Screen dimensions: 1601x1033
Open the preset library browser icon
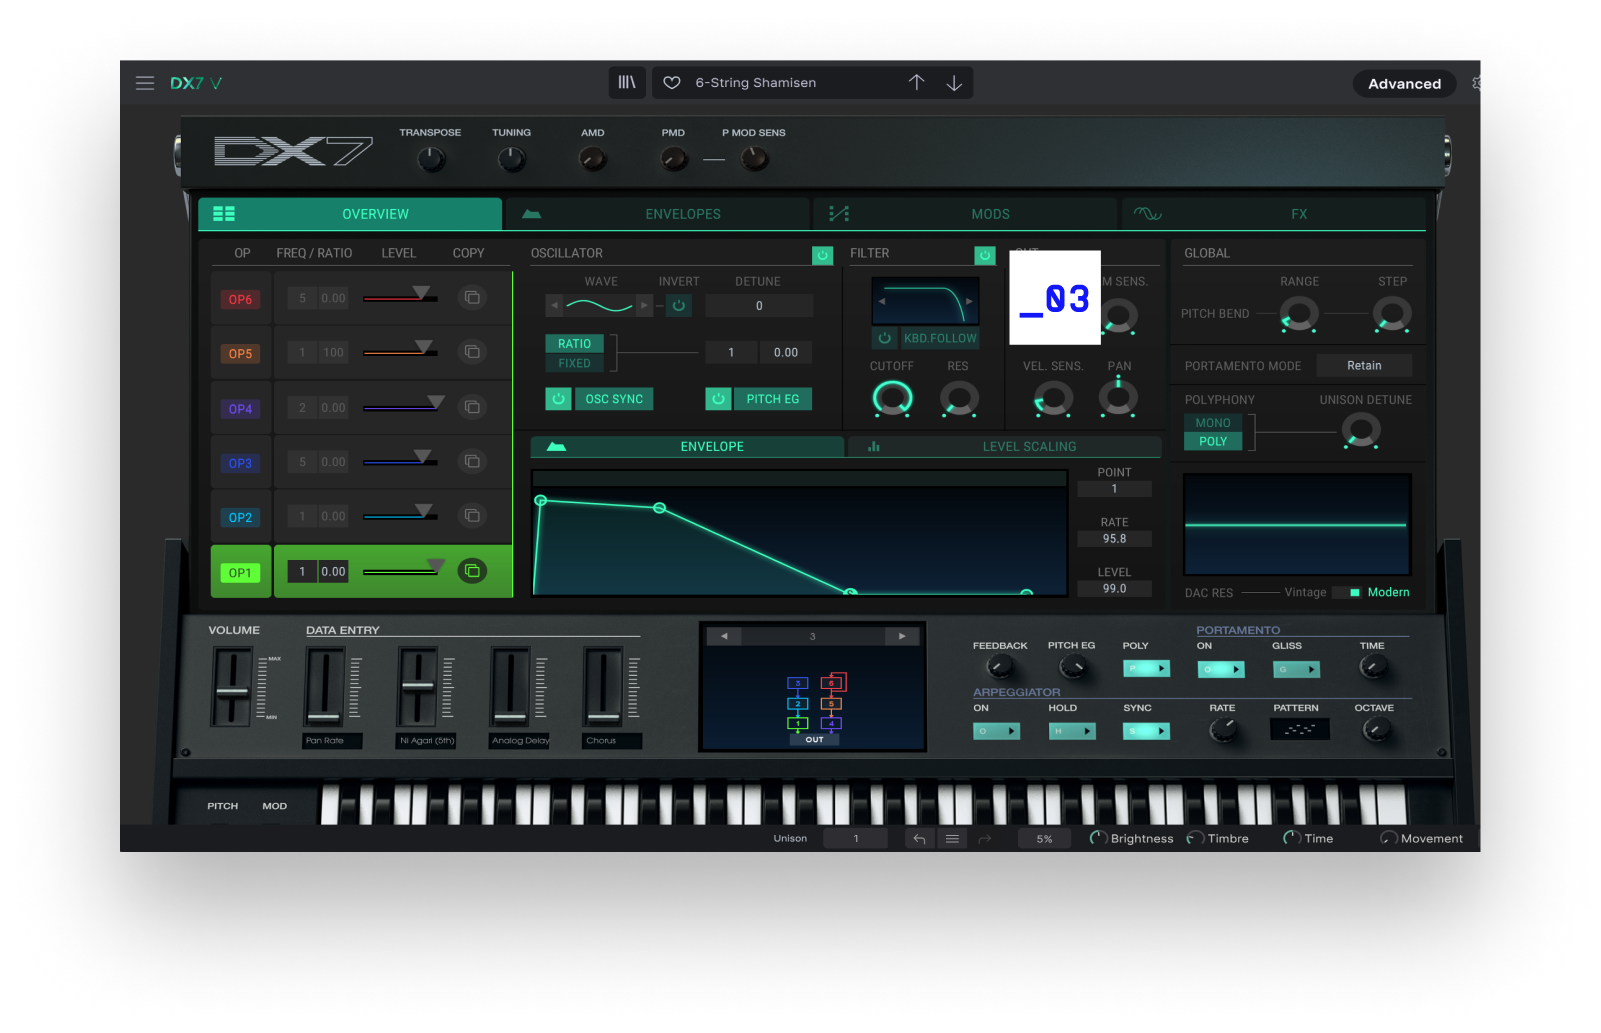[x=627, y=83]
